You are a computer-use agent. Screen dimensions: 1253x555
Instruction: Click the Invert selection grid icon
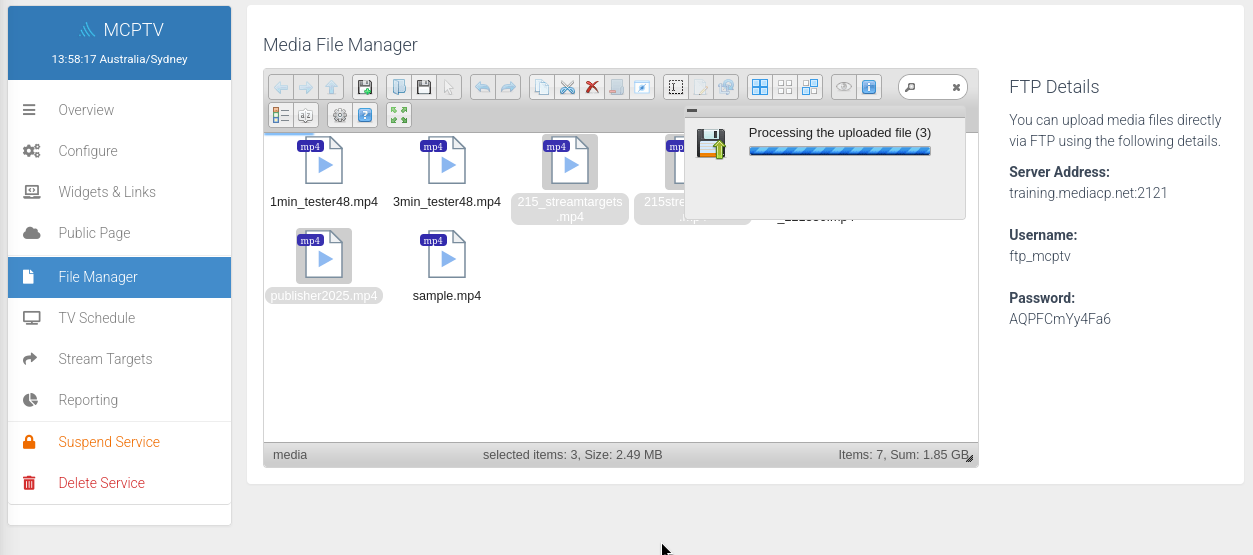[810, 87]
